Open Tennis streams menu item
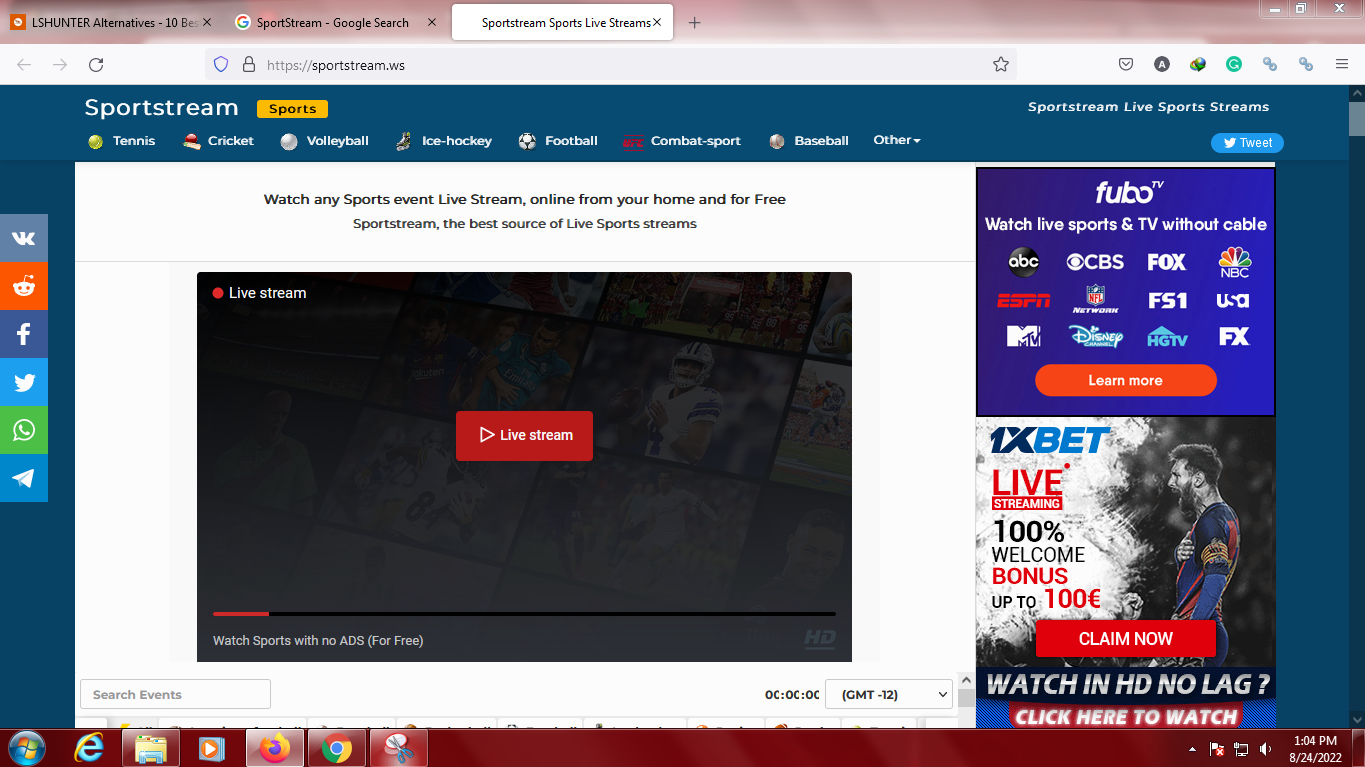1365x767 pixels. 134,141
